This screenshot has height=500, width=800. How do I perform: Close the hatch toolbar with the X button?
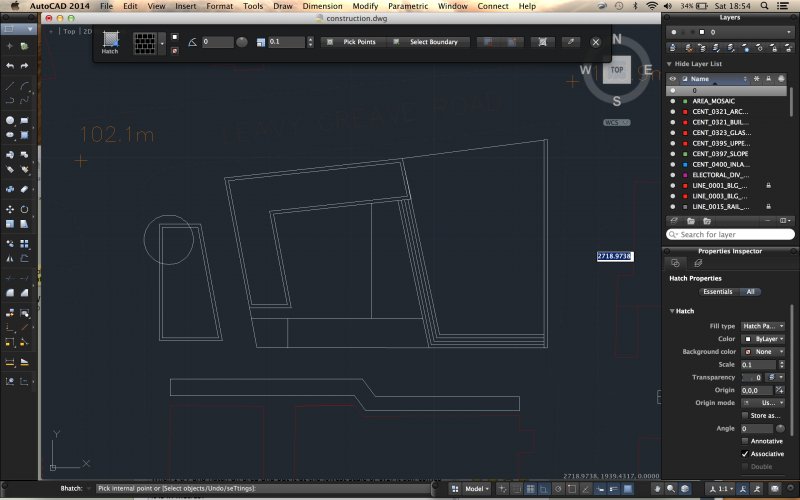595,42
